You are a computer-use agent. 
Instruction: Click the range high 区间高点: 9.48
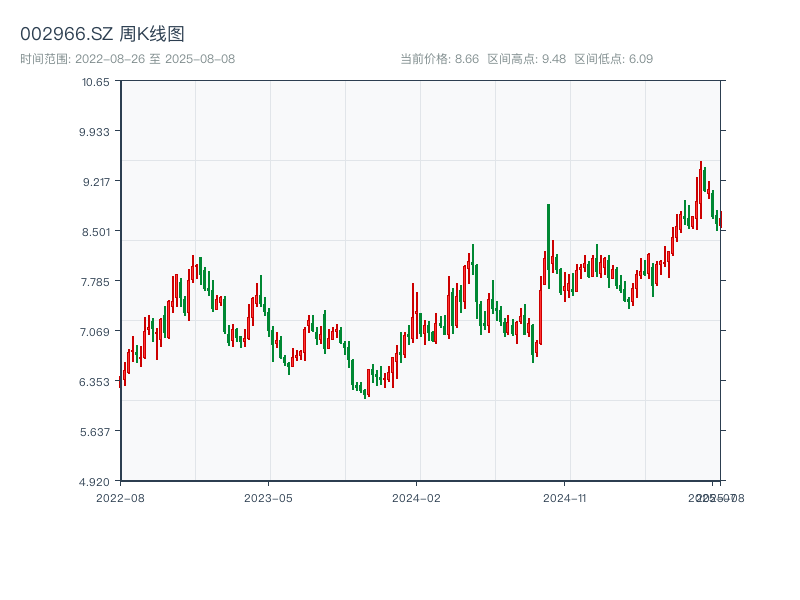527,59
